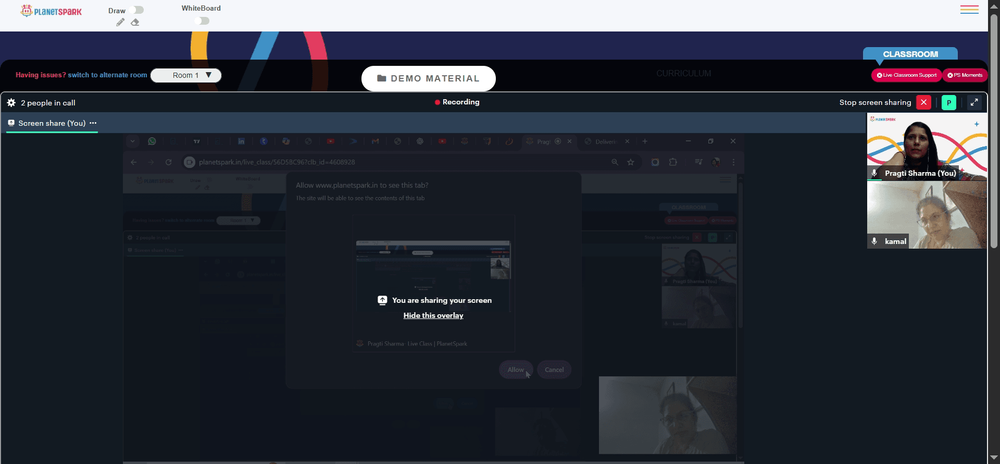
Task: Open call settings gear icon
Action: pos(11,103)
